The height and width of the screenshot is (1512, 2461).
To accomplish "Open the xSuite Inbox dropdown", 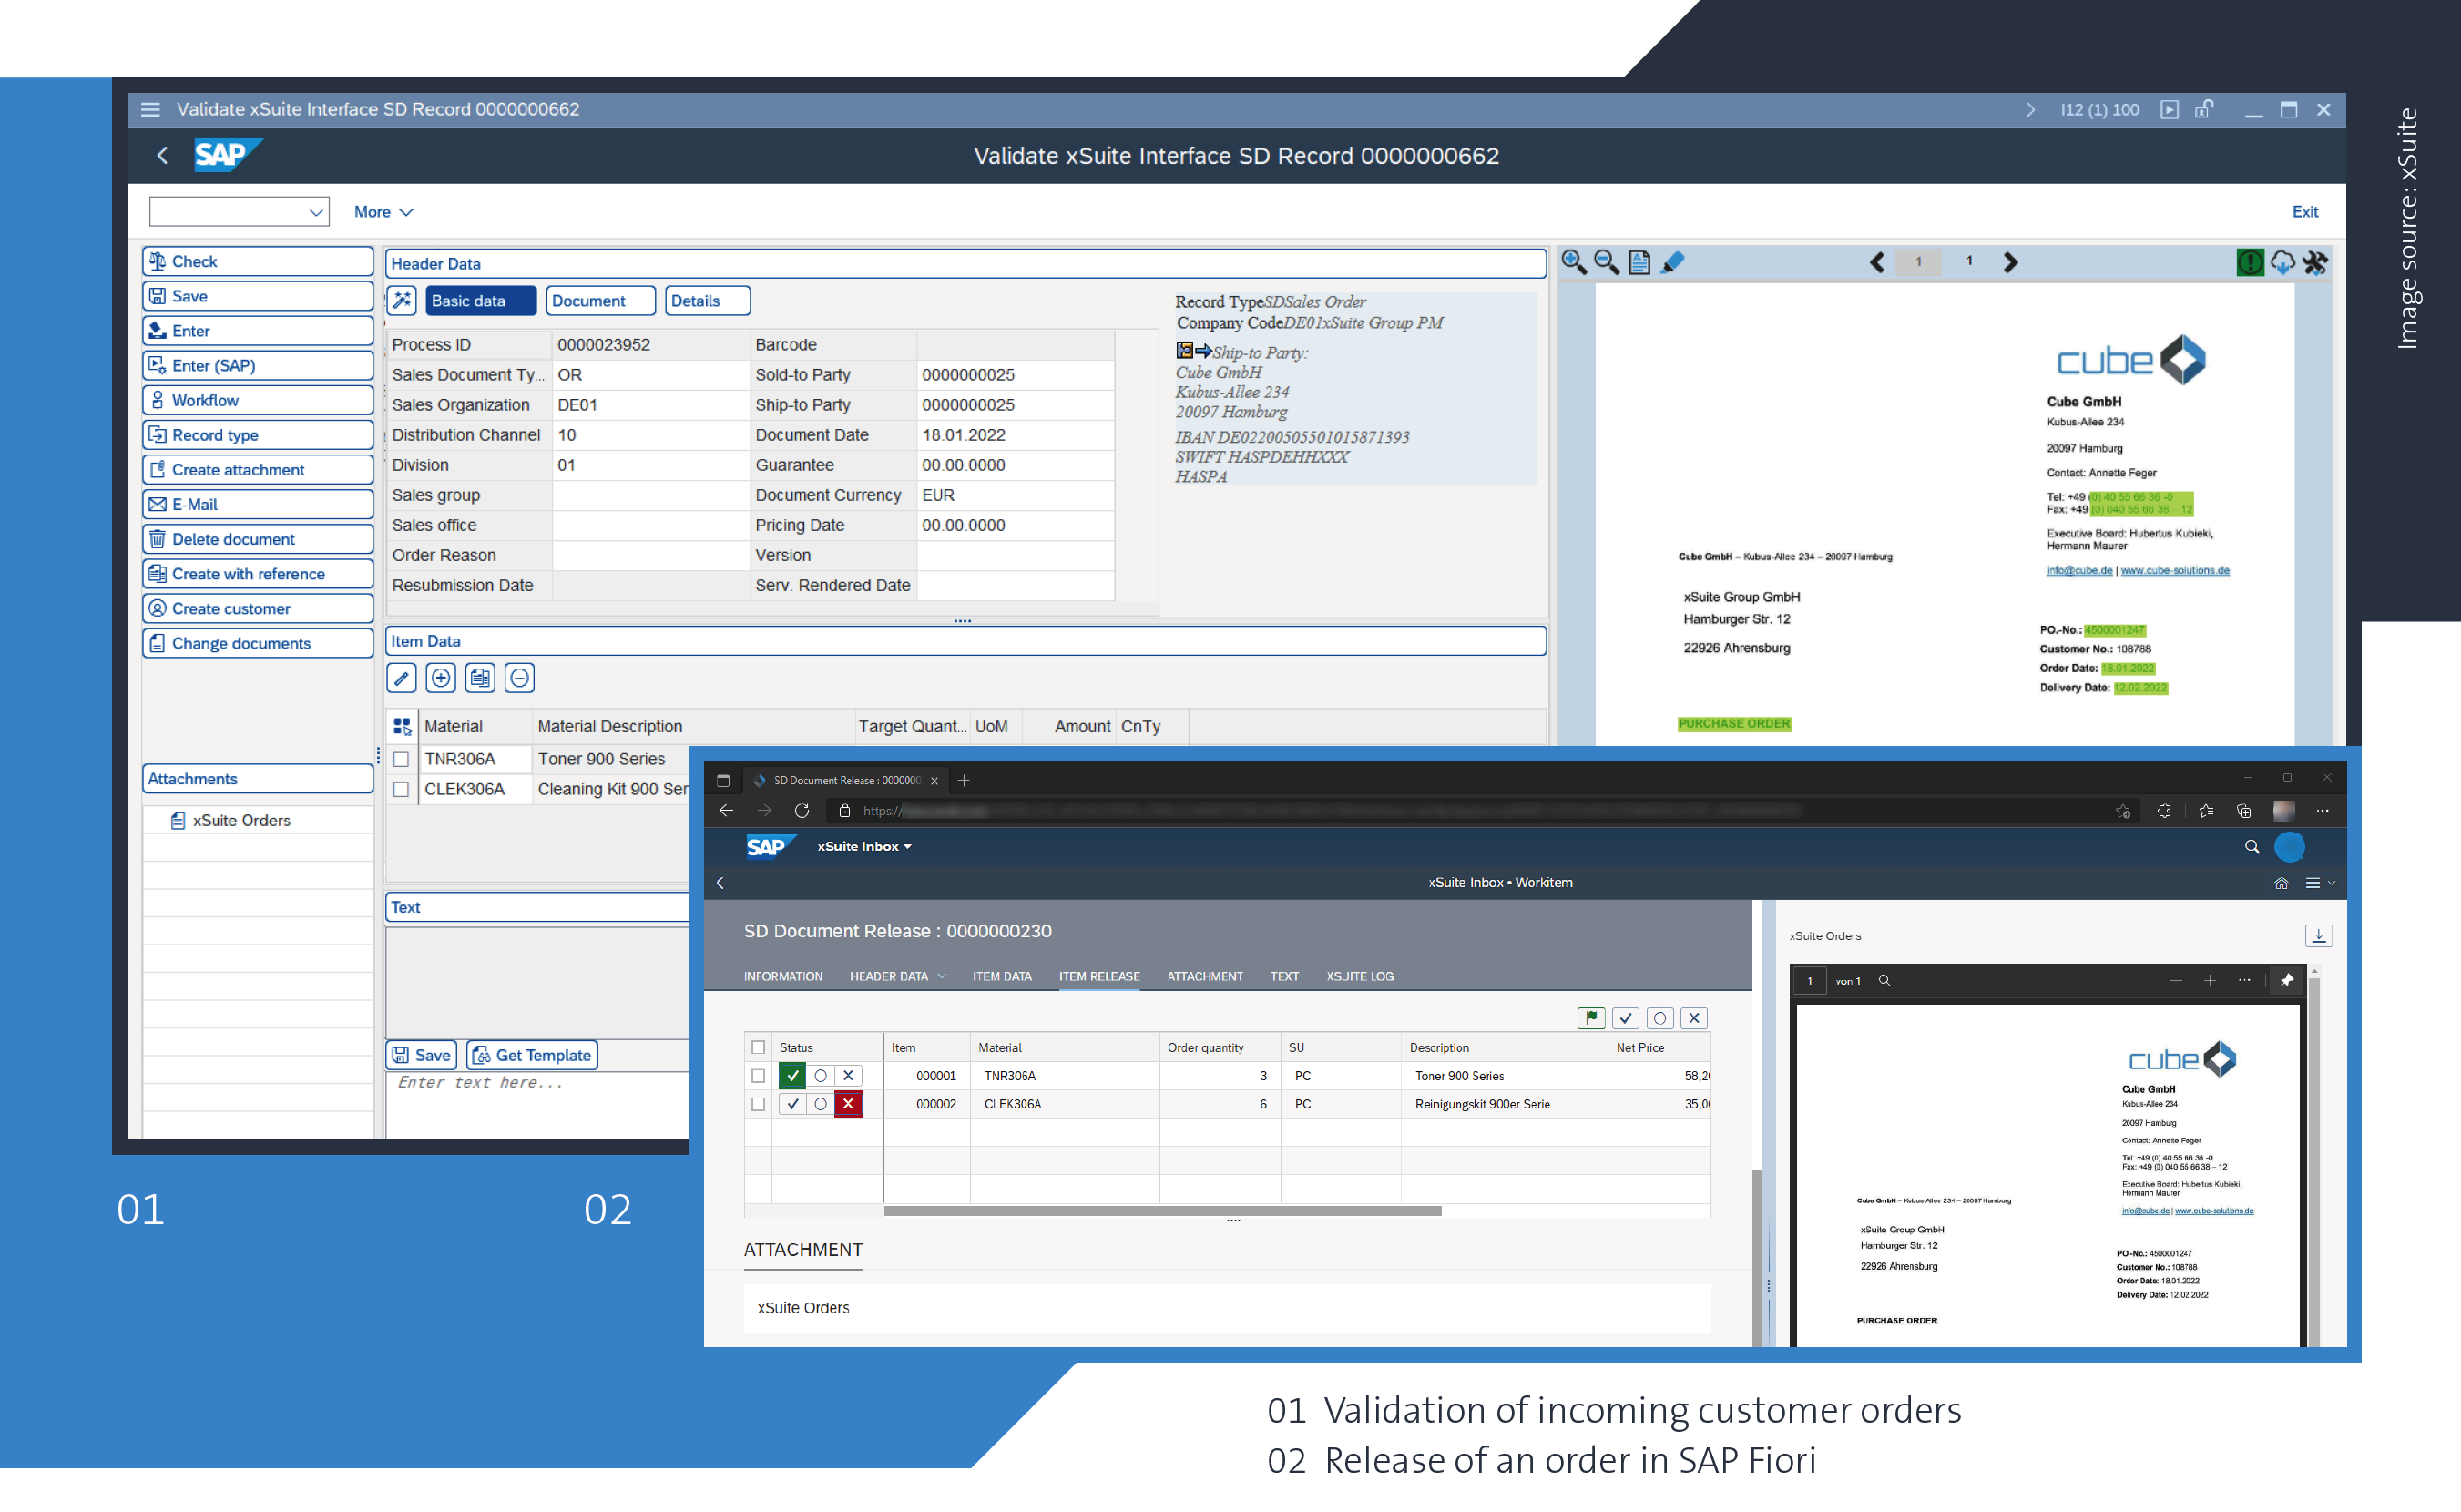I will pos(864,846).
